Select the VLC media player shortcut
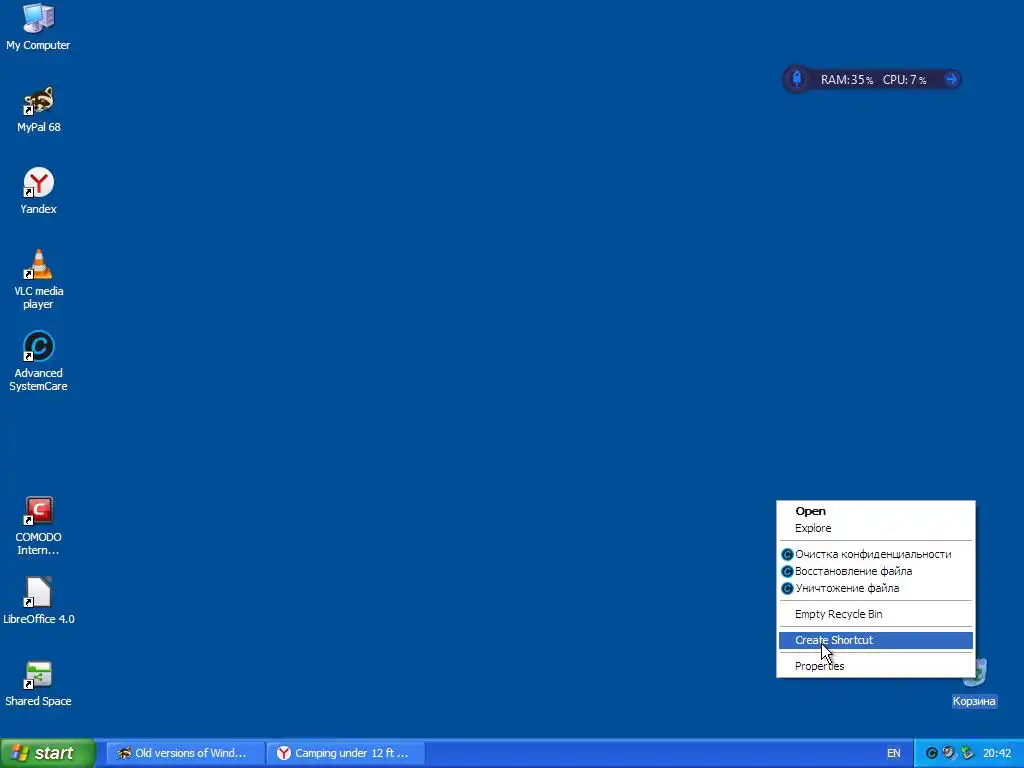 tap(39, 279)
